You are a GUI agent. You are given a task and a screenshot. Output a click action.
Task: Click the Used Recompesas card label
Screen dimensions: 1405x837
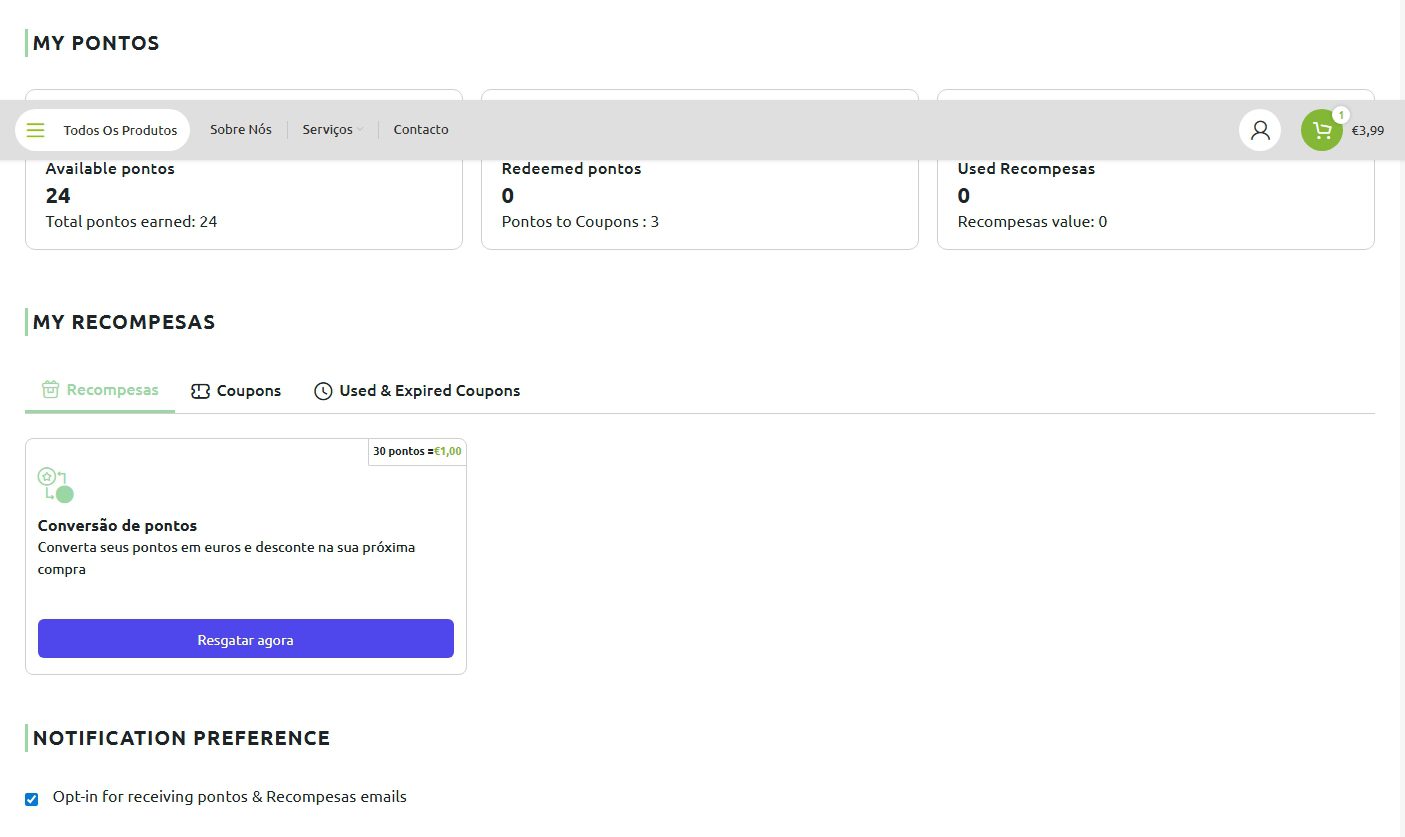[1026, 169]
